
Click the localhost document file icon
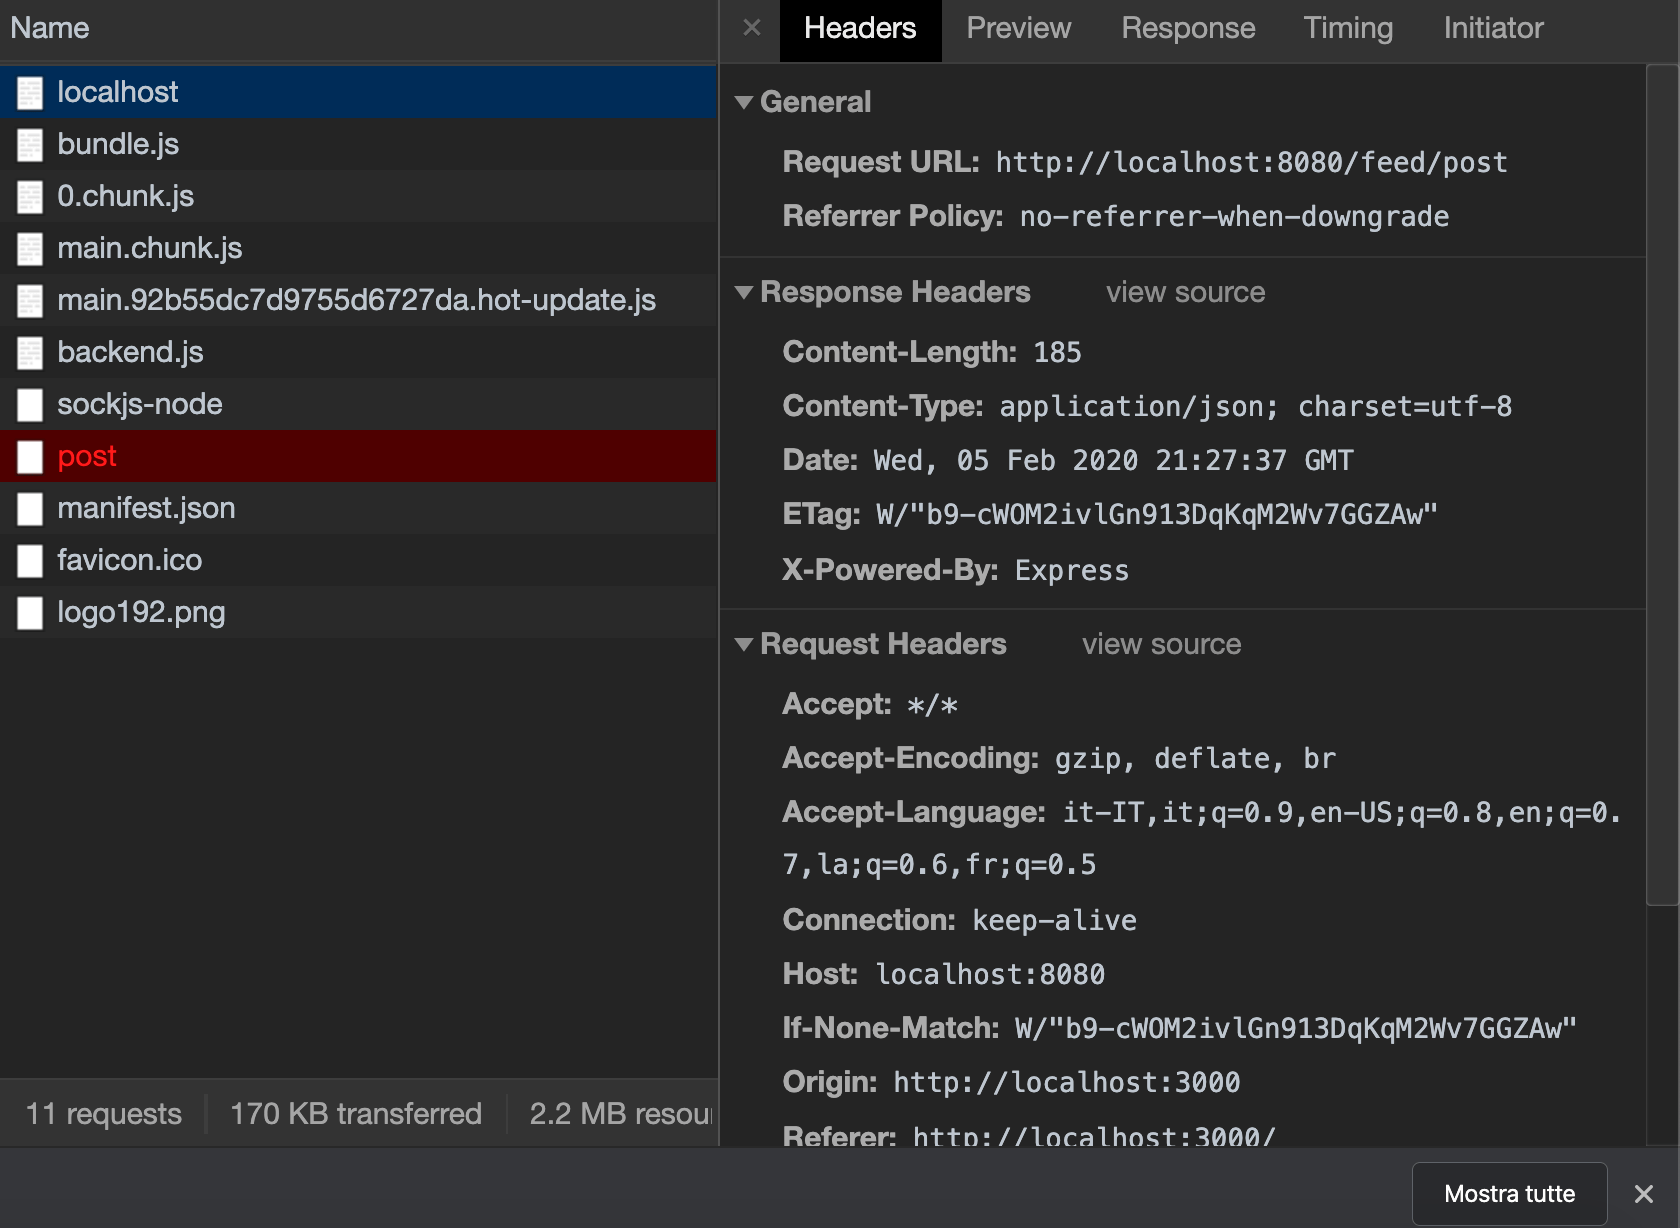click(x=30, y=93)
